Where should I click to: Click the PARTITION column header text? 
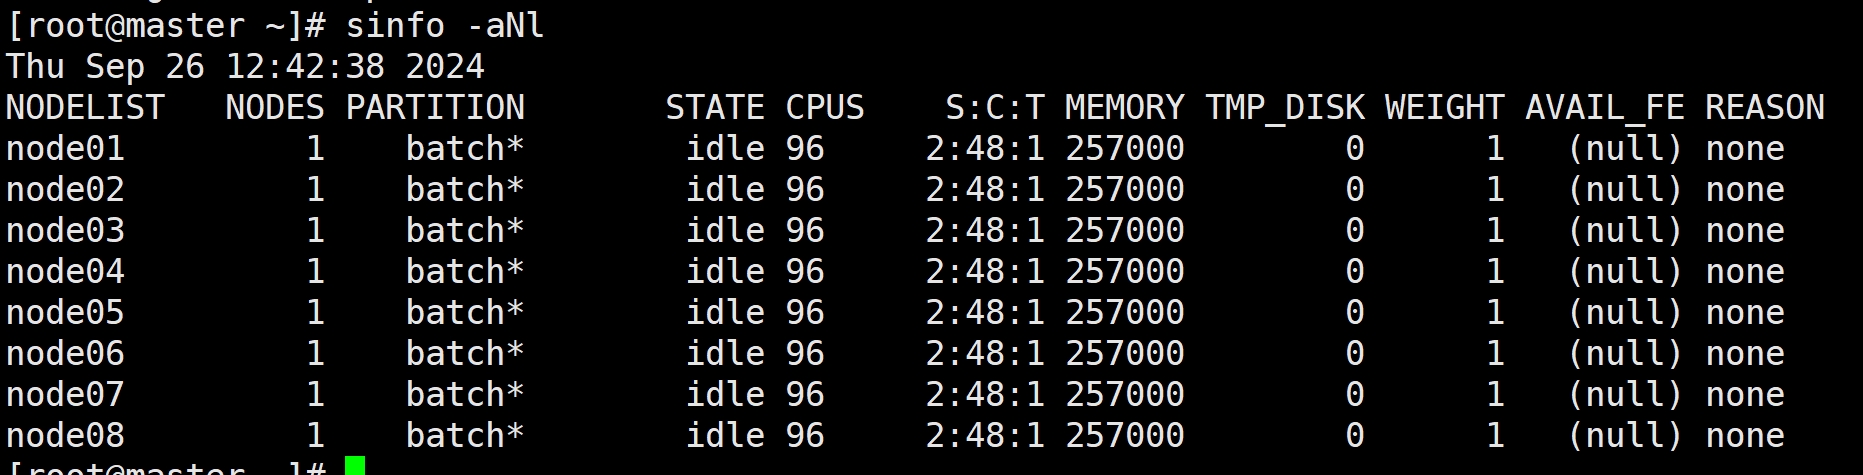click(435, 107)
